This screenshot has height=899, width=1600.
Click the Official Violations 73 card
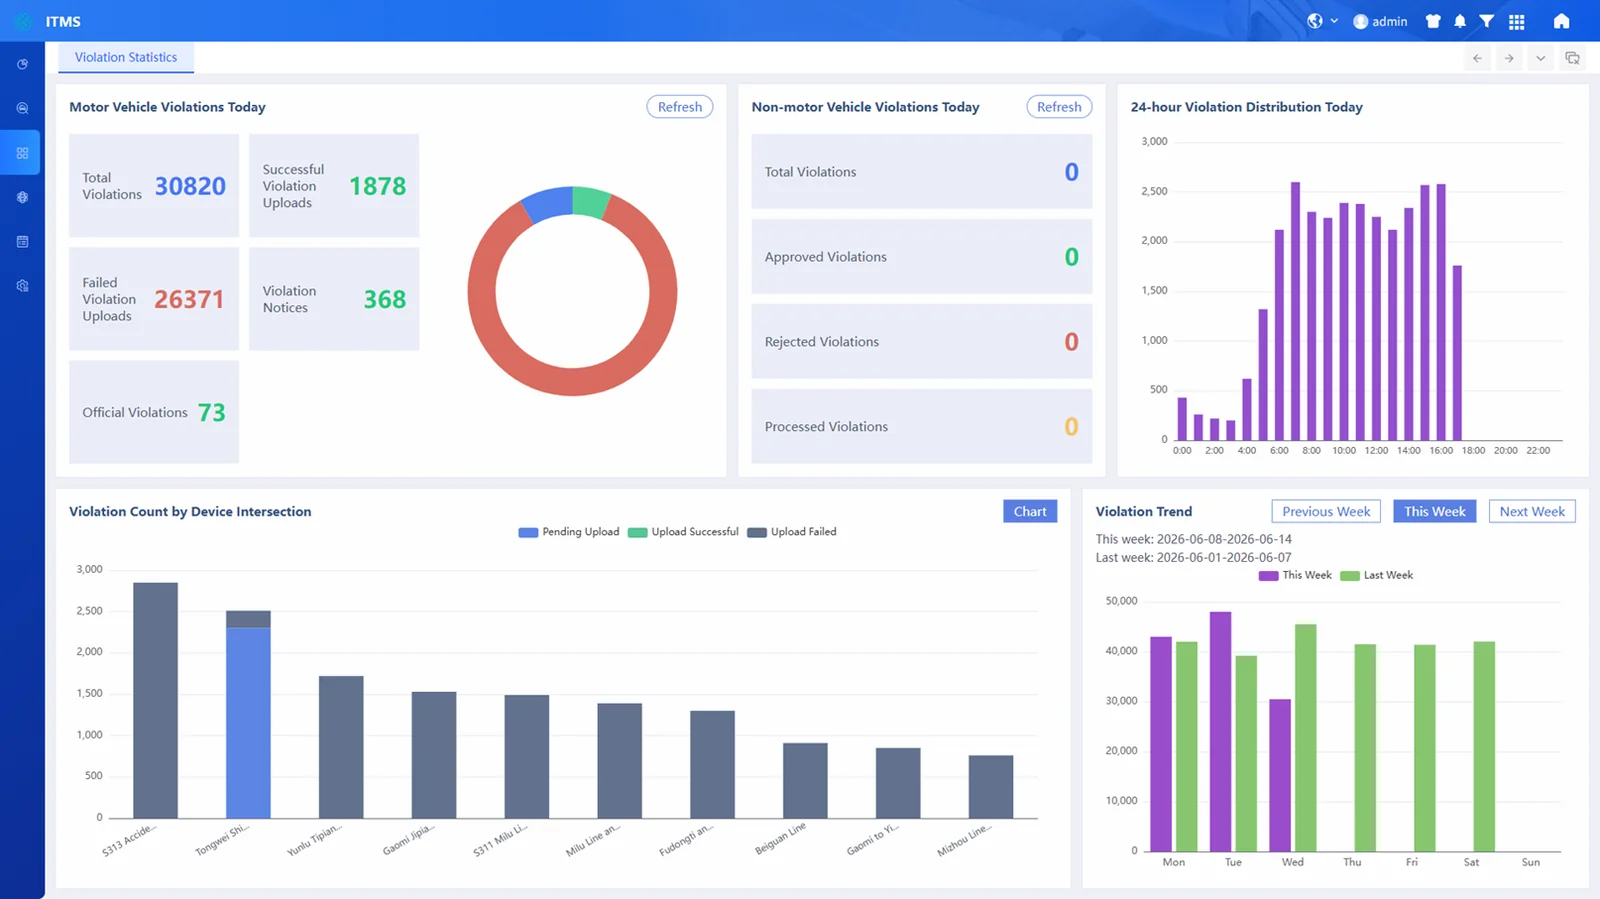(154, 412)
